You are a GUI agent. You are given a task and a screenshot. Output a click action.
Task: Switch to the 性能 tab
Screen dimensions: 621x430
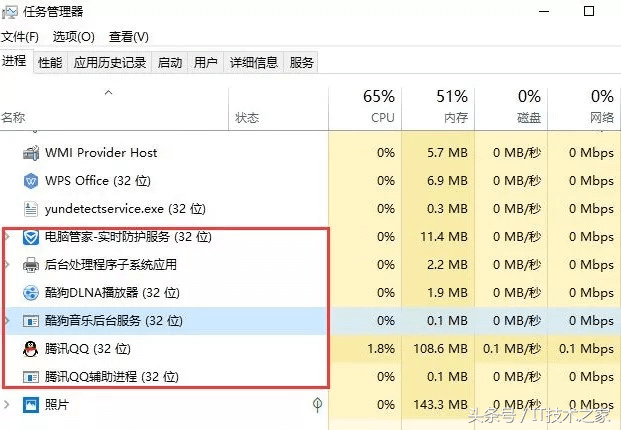point(50,62)
